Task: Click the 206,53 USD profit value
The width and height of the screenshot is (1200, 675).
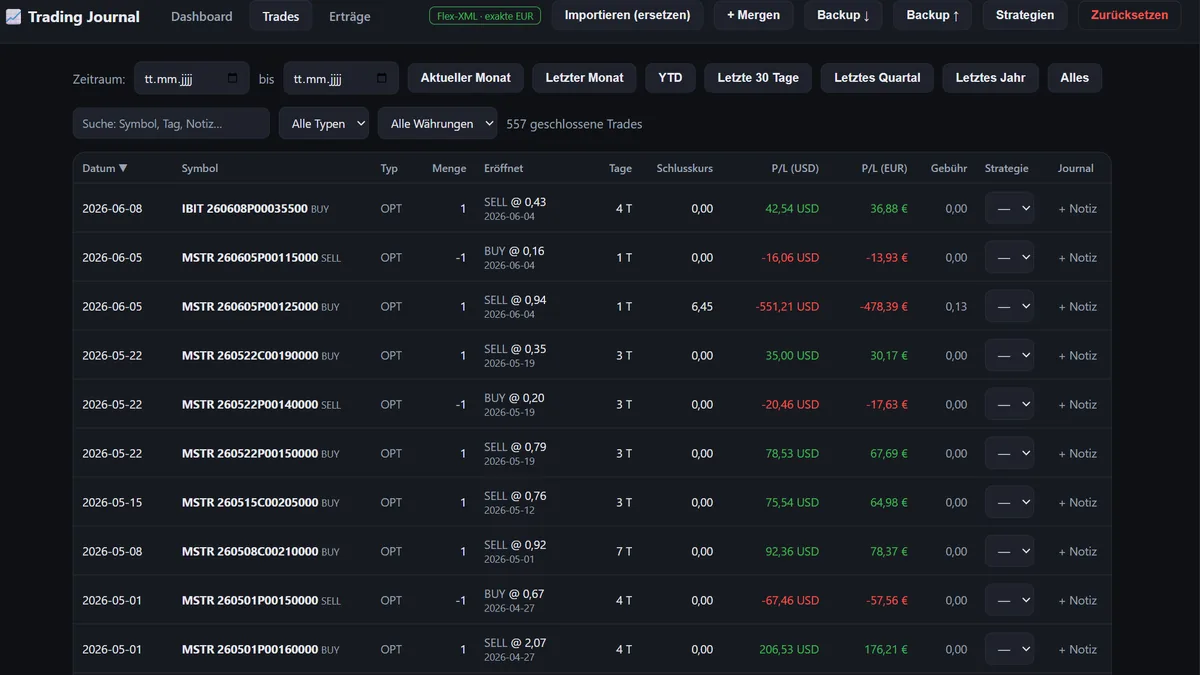Action: [790, 650]
